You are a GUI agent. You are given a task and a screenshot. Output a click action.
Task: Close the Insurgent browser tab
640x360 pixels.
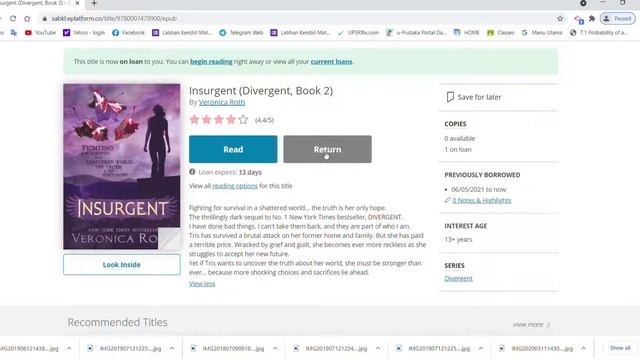pos(78,3)
